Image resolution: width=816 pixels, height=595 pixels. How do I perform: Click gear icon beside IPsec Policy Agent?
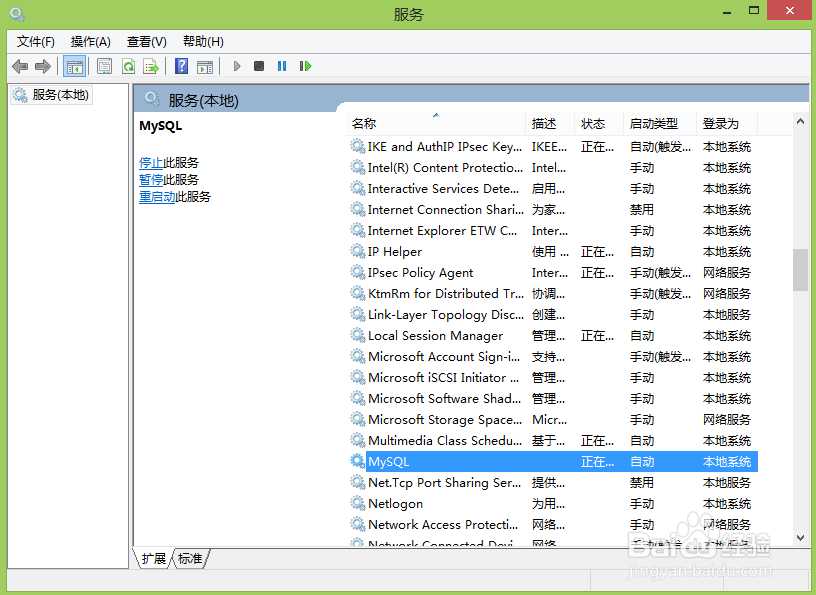tap(358, 272)
